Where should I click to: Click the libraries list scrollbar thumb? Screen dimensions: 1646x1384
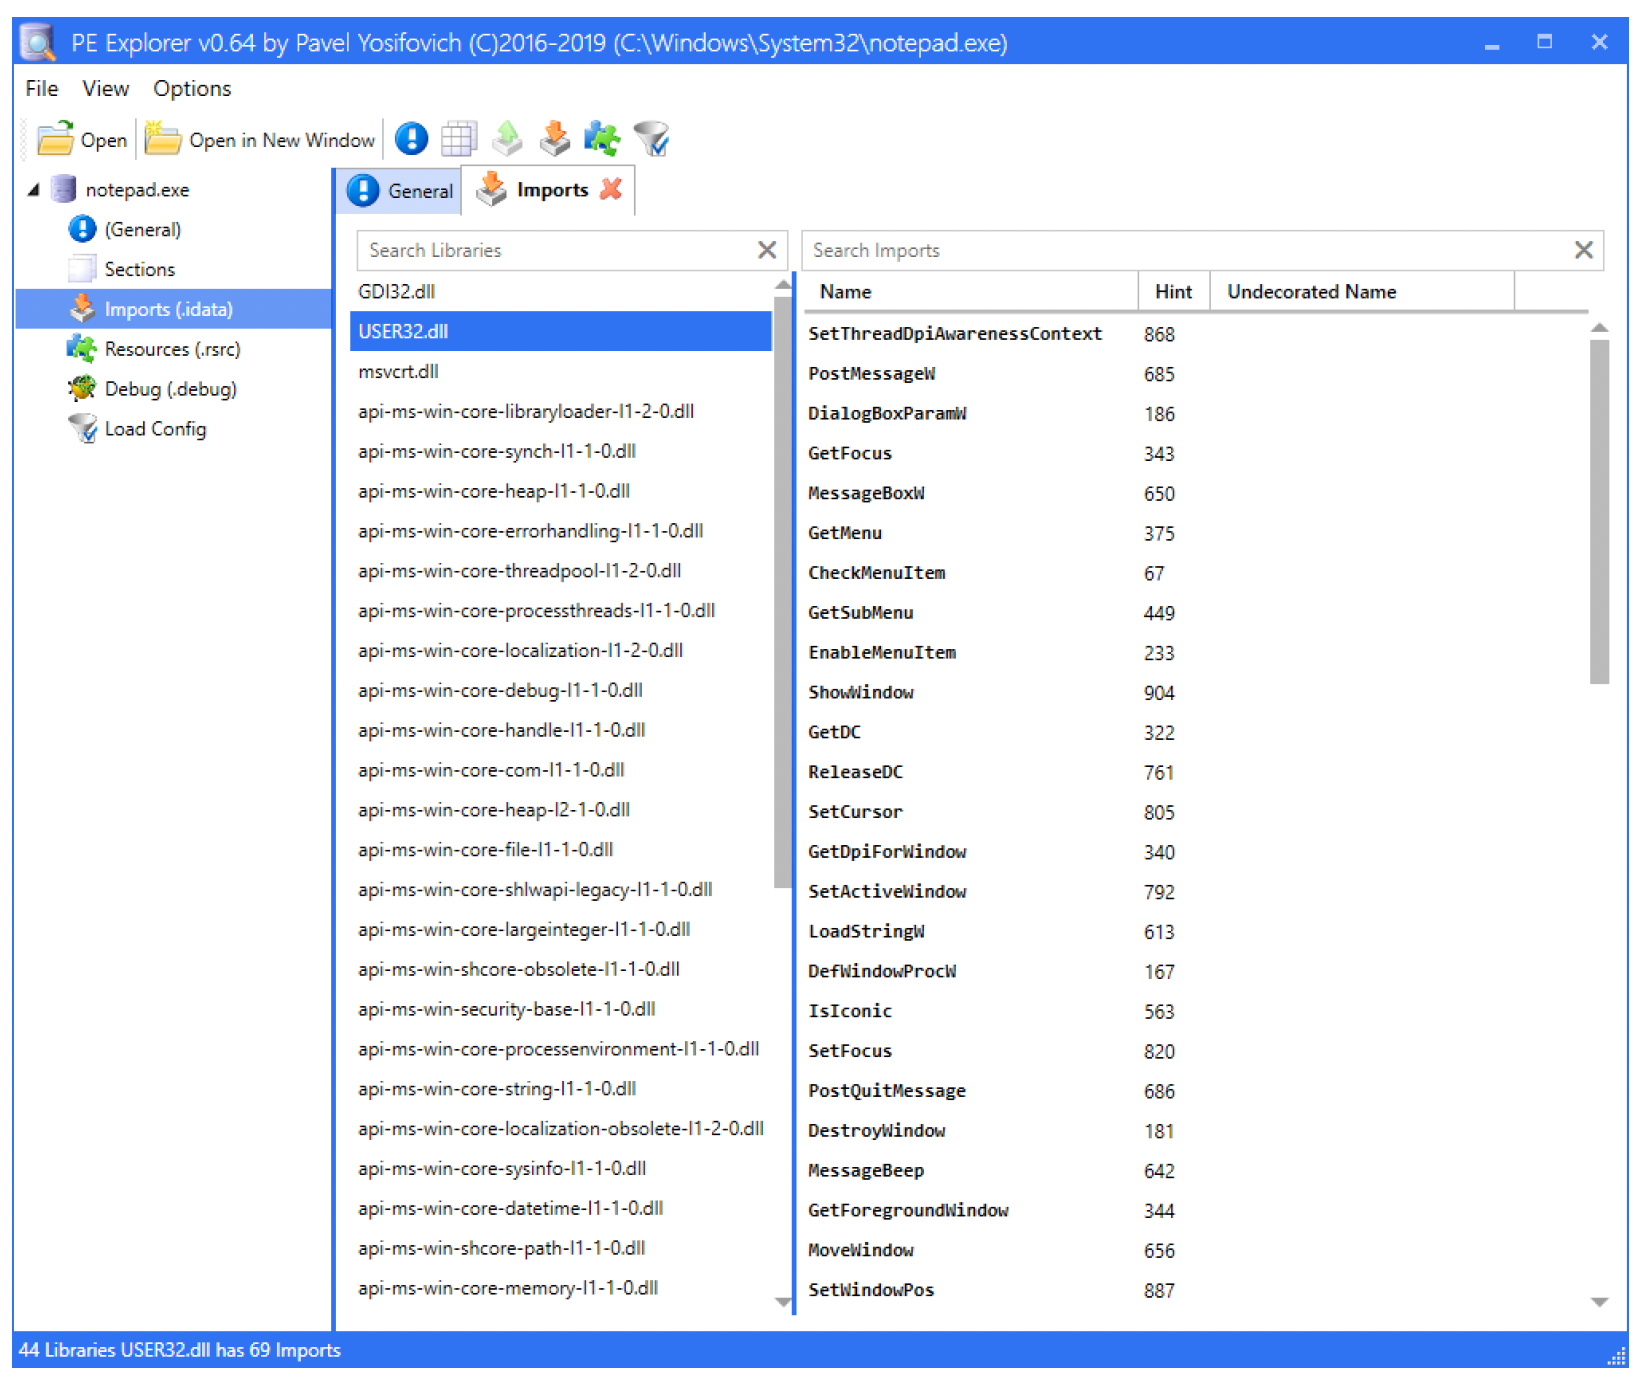pyautogui.click(x=782, y=590)
